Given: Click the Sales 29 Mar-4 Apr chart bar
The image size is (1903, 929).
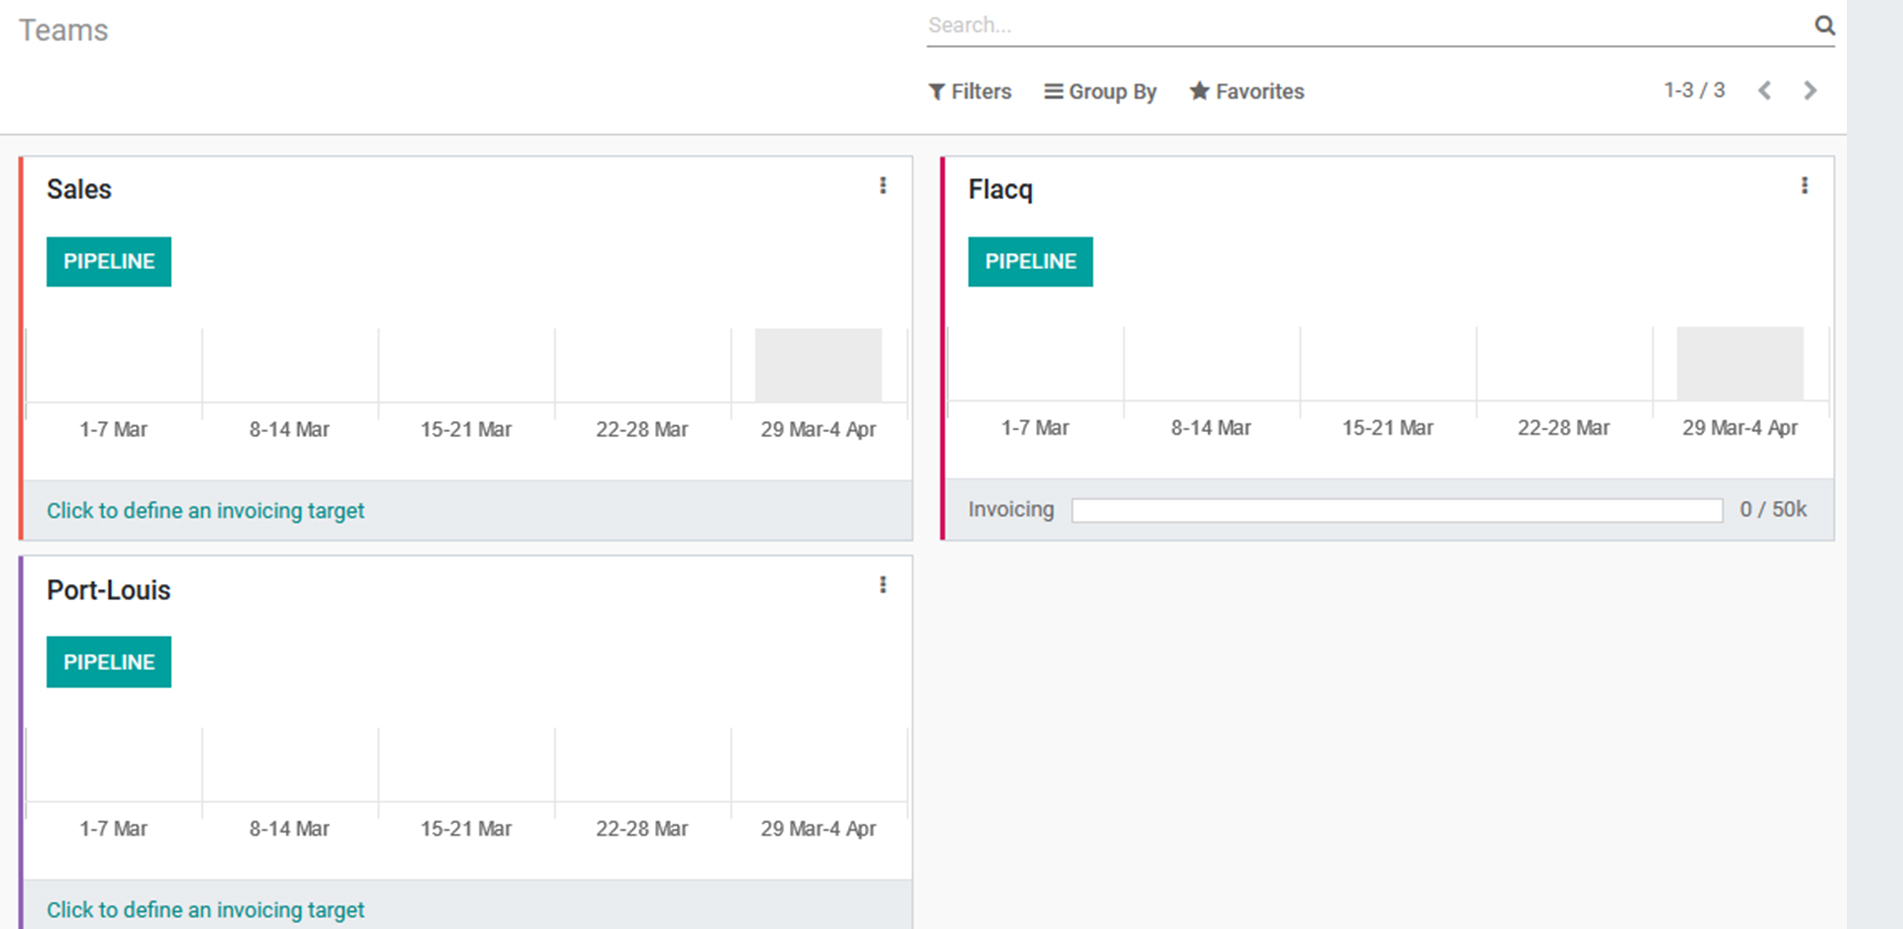Looking at the screenshot, I should pos(818,365).
